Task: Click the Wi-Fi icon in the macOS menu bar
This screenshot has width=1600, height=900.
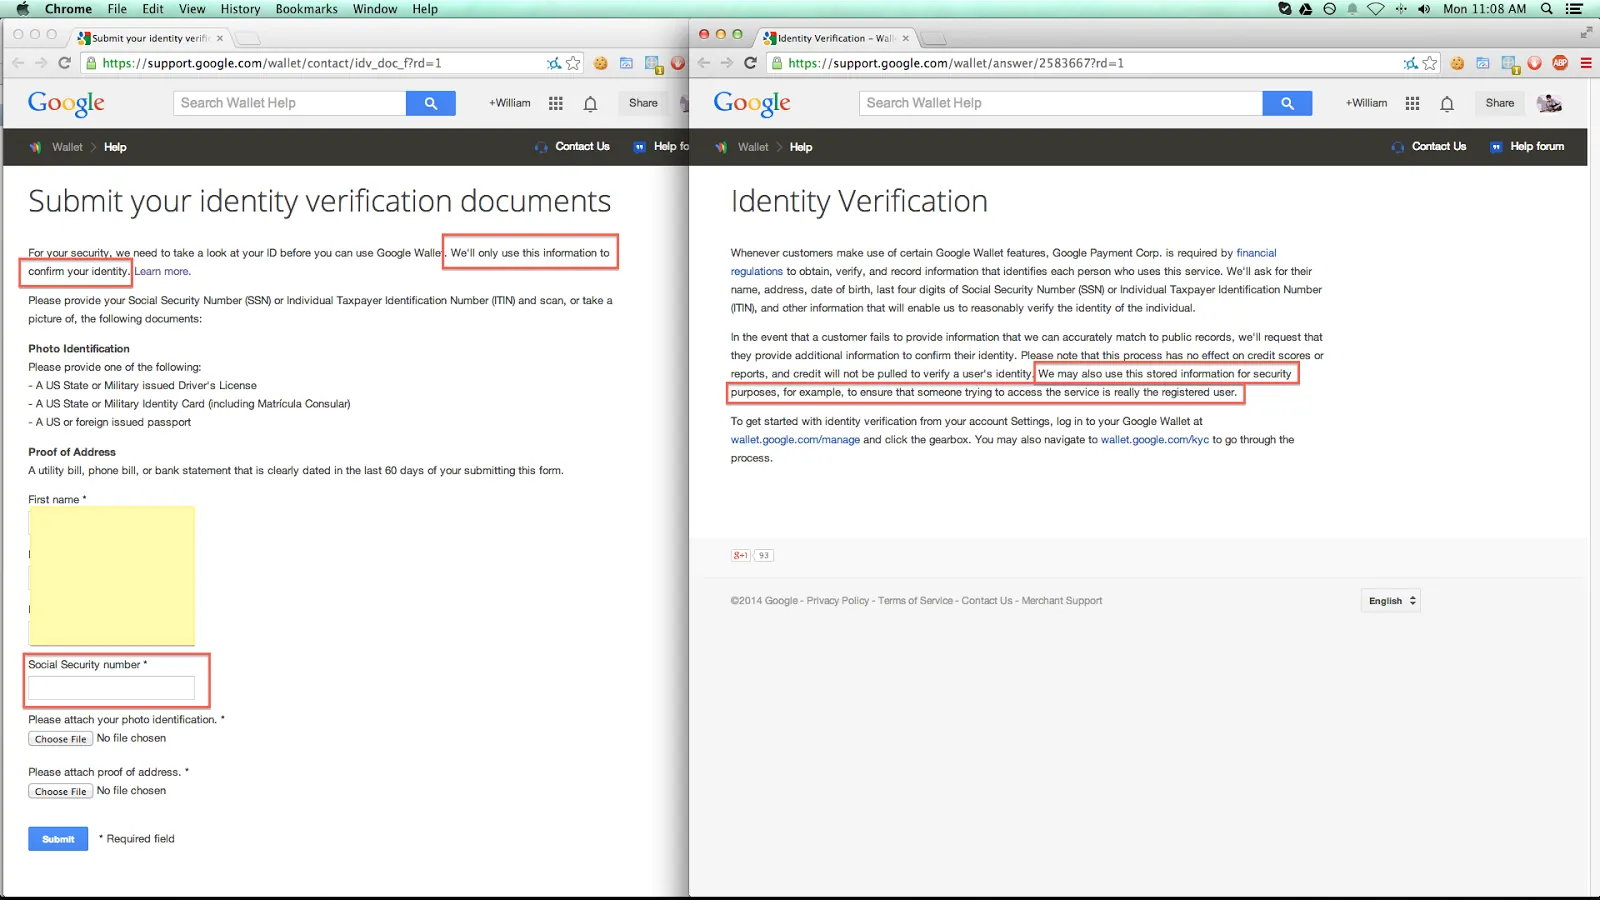Action: coord(1376,9)
